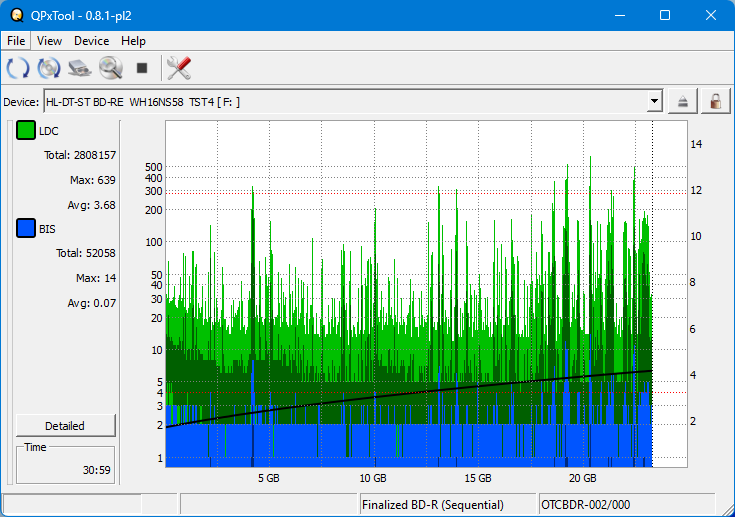Click the green LDC color swatch
The height and width of the screenshot is (517, 735).
click(x=26, y=130)
